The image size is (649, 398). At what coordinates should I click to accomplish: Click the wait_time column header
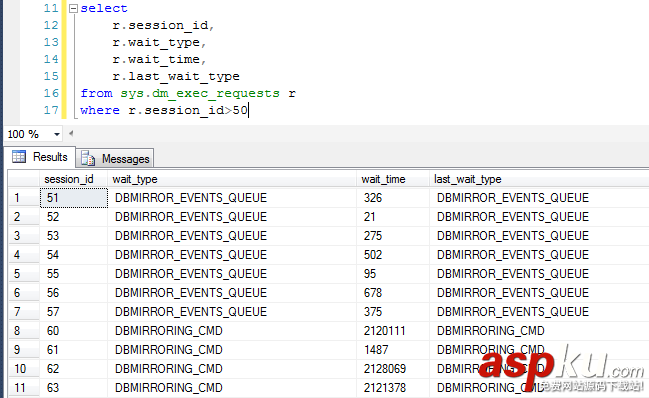tap(393, 179)
